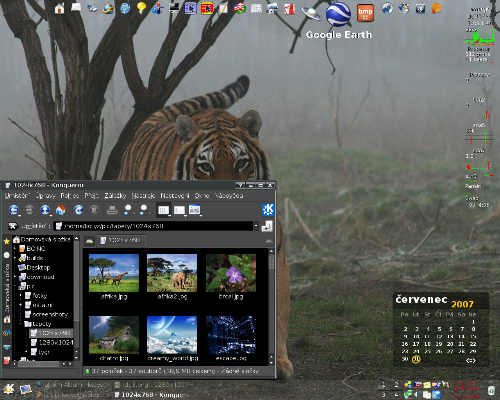
Task: Click the printer icon in toolbar
Action: coord(112,210)
